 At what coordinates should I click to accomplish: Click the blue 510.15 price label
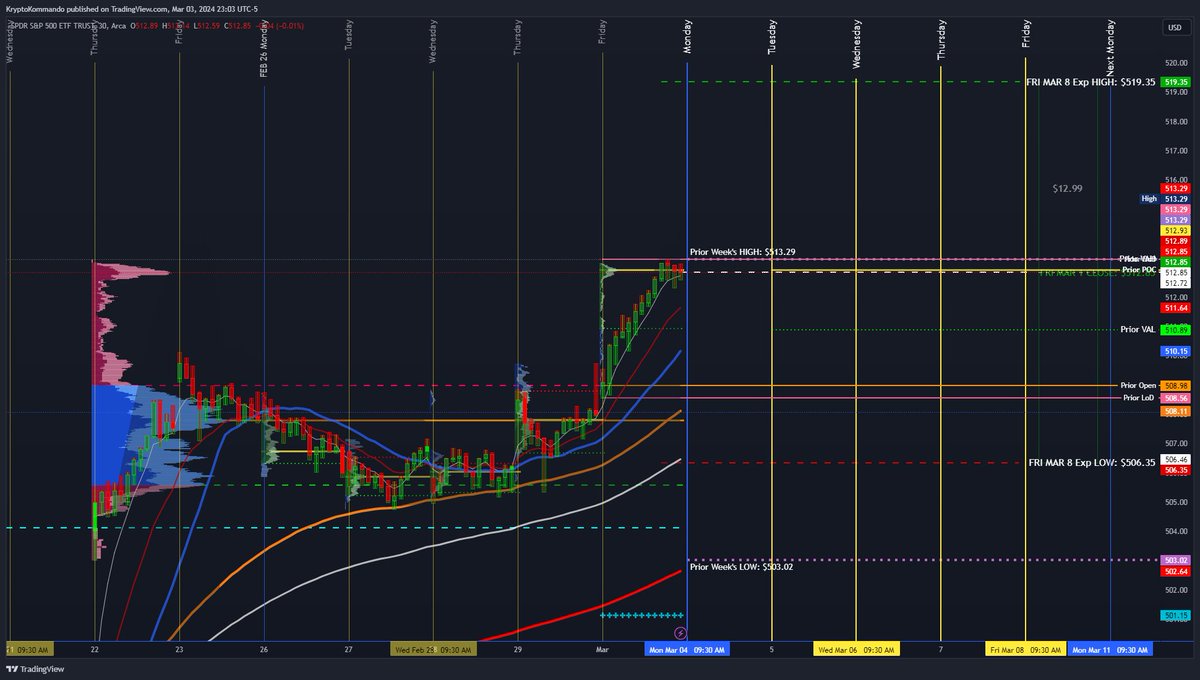coord(1175,352)
